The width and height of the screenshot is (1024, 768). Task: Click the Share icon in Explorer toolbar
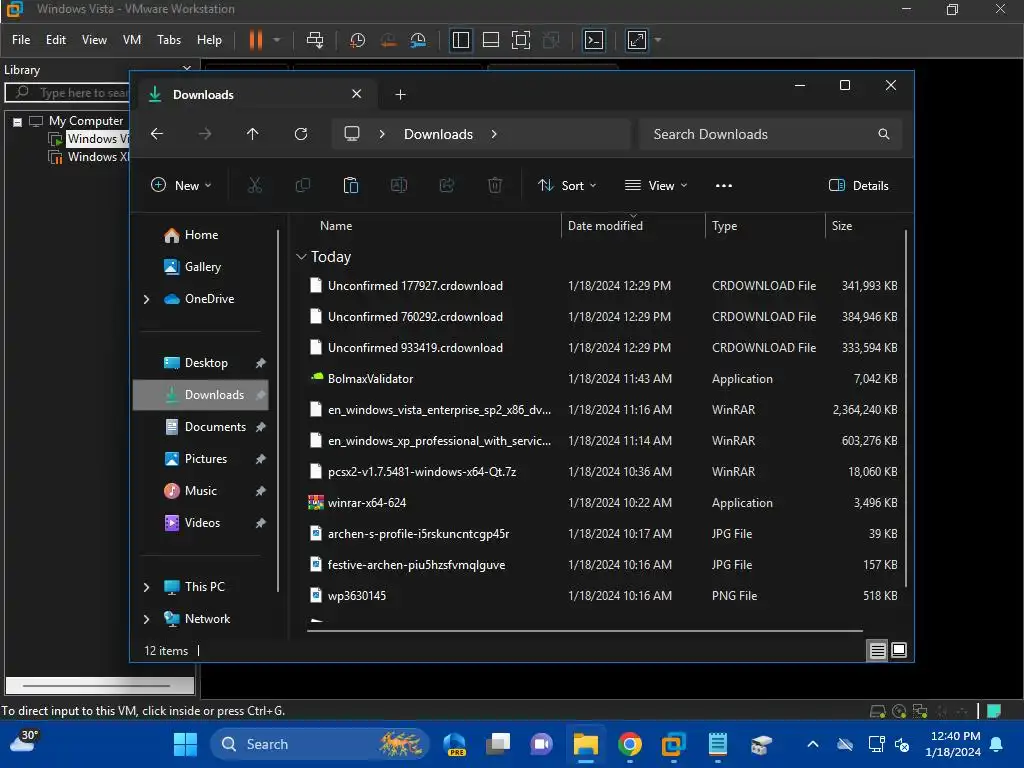[x=447, y=185]
